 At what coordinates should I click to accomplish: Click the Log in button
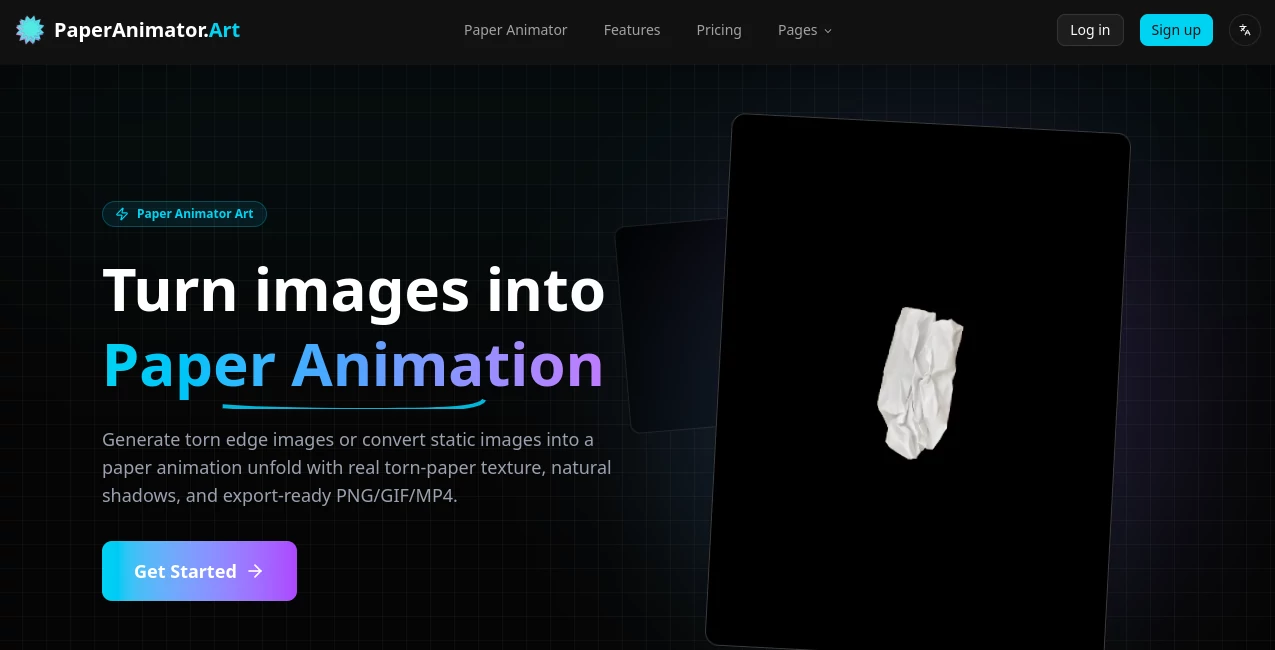point(1090,30)
